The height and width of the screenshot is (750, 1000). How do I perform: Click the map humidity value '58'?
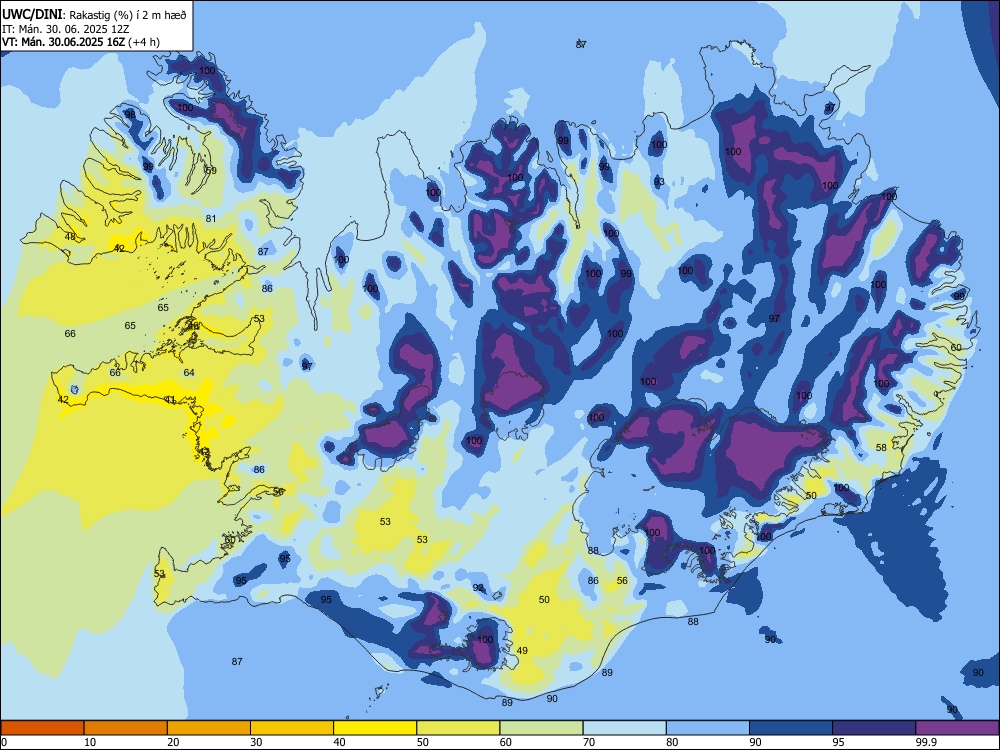click(x=881, y=448)
